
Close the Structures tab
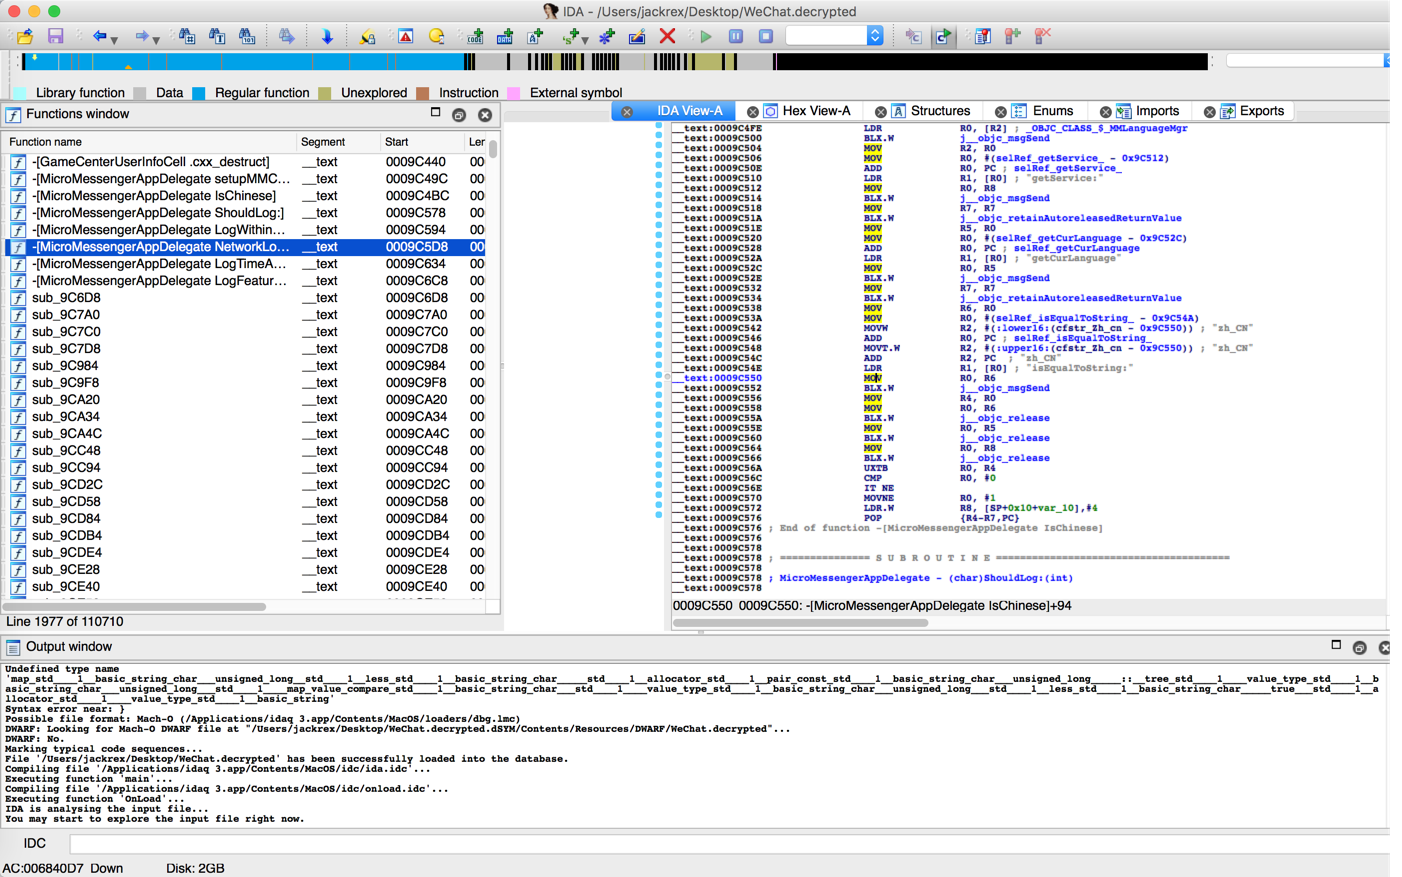pyautogui.click(x=880, y=112)
